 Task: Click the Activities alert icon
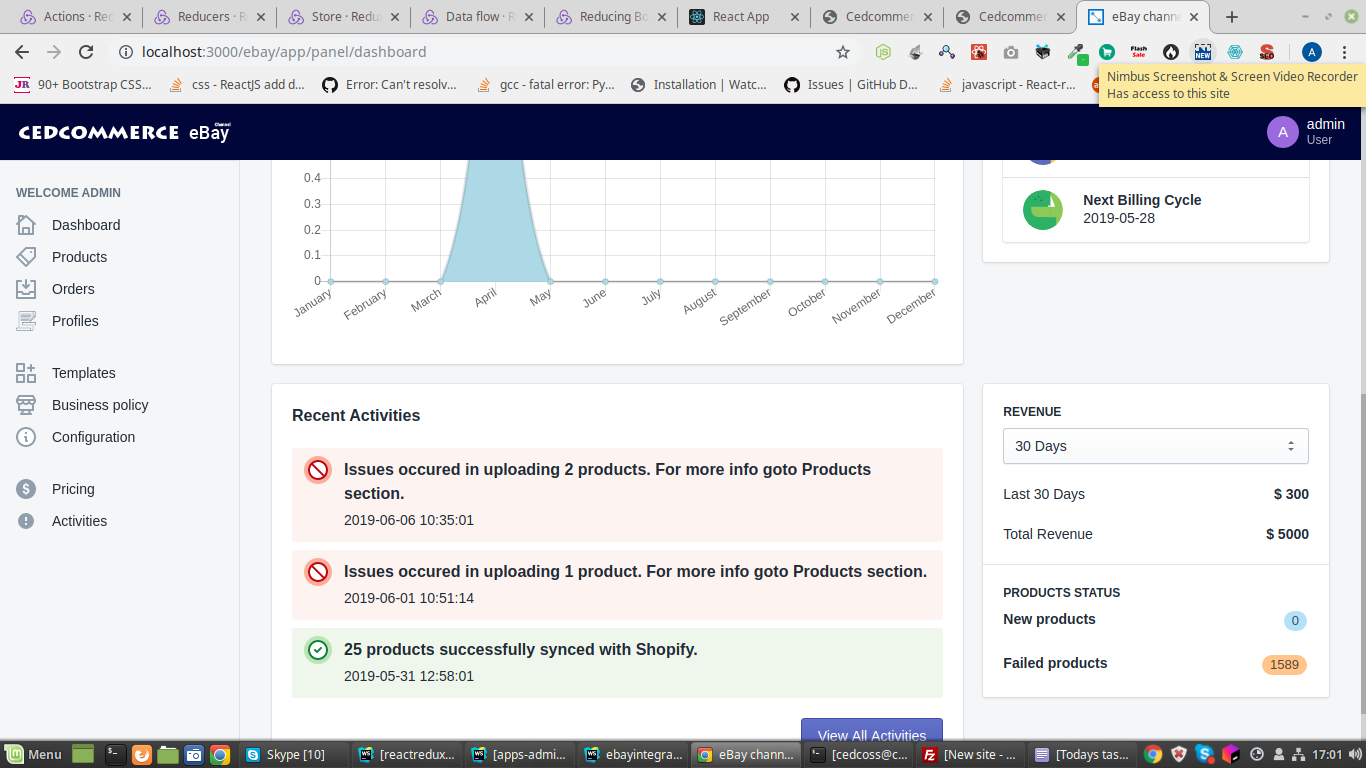[26, 521]
